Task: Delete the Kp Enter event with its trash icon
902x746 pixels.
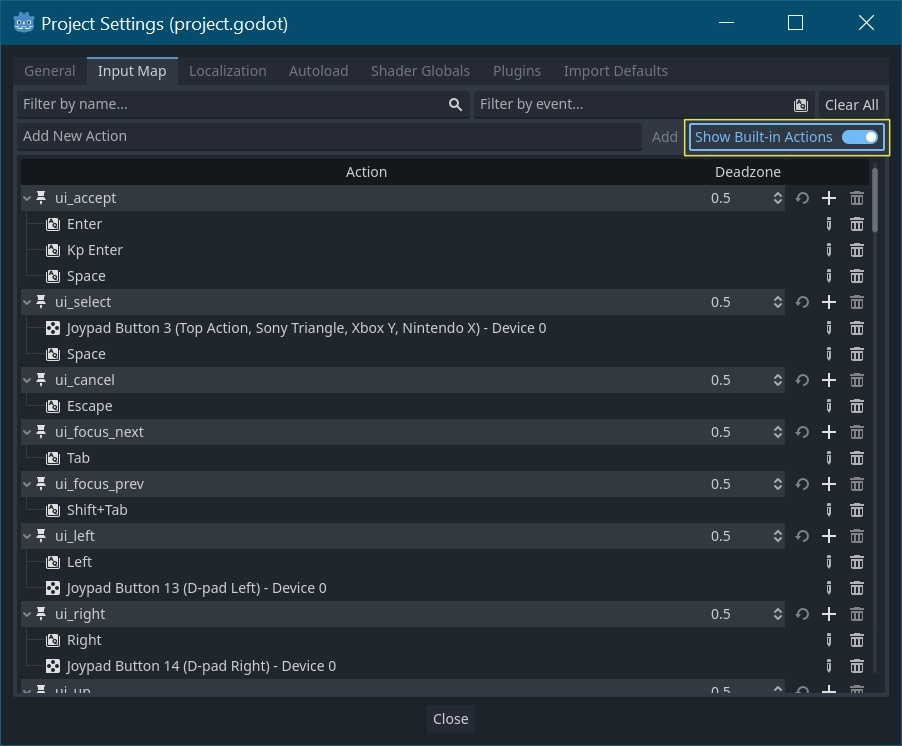Action: click(x=856, y=250)
